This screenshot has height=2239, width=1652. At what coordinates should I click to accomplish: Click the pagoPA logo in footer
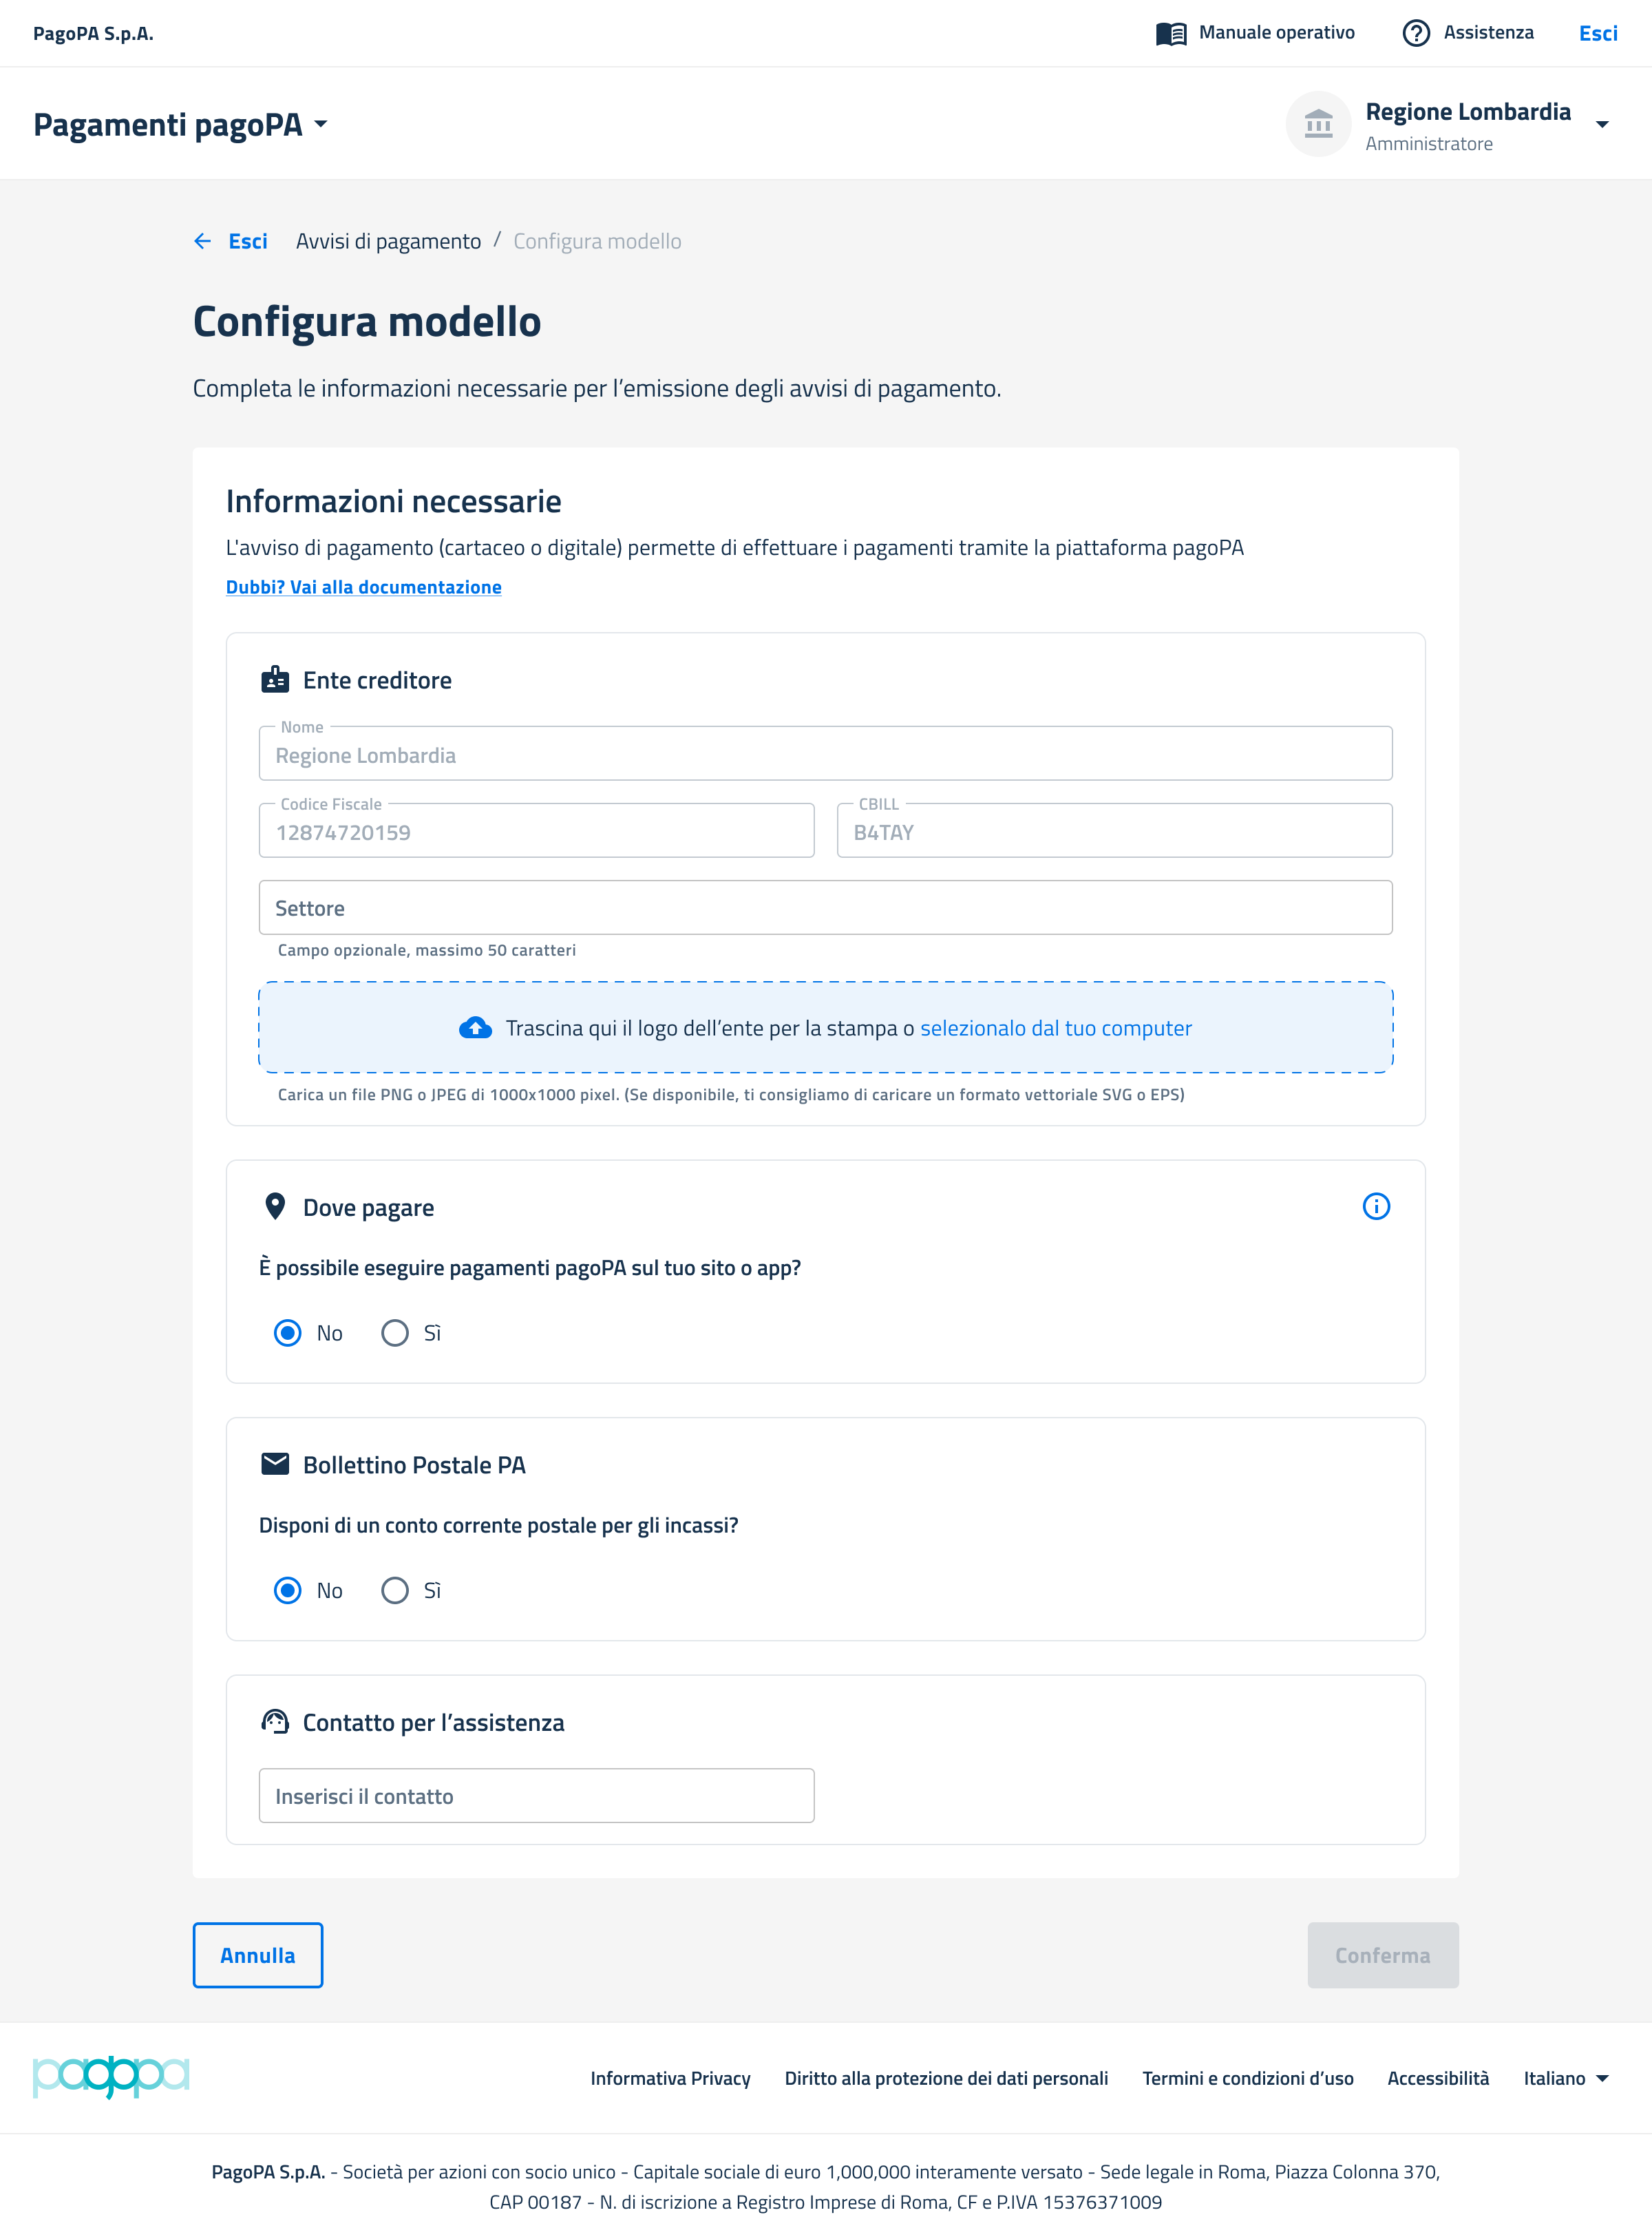(111, 2077)
